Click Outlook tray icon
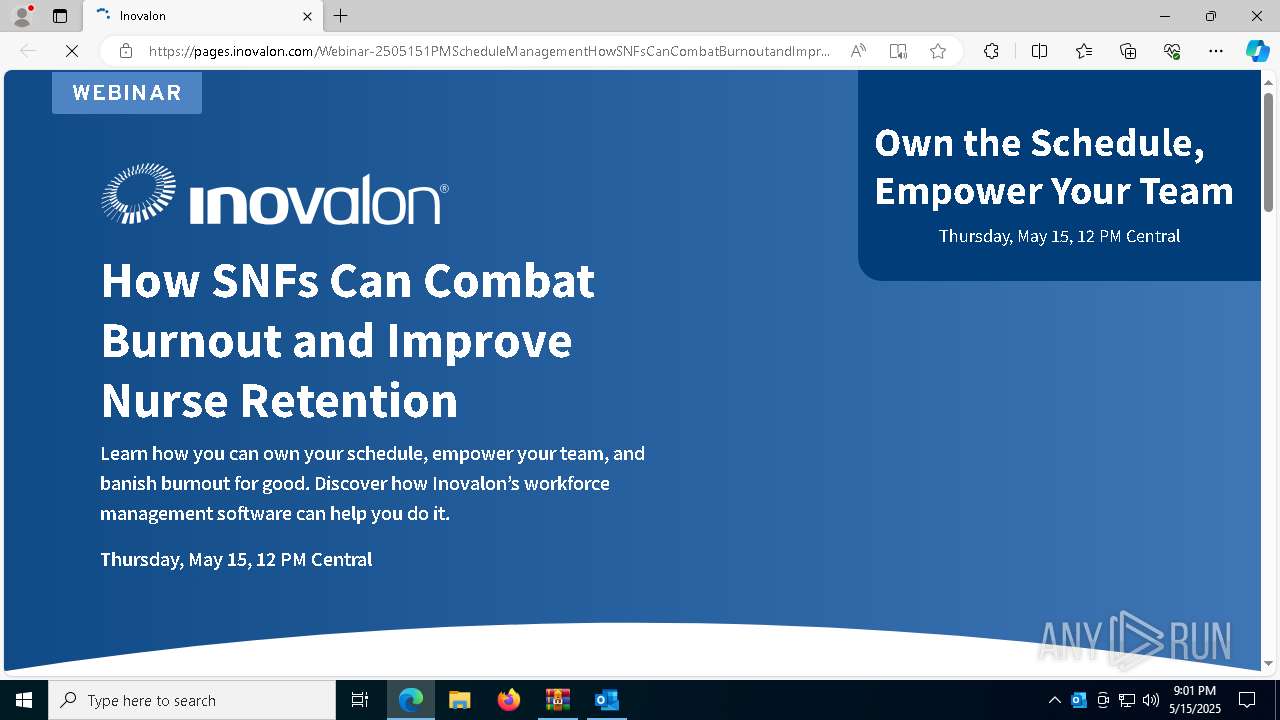Screen dimensions: 1280x720 point(1079,700)
